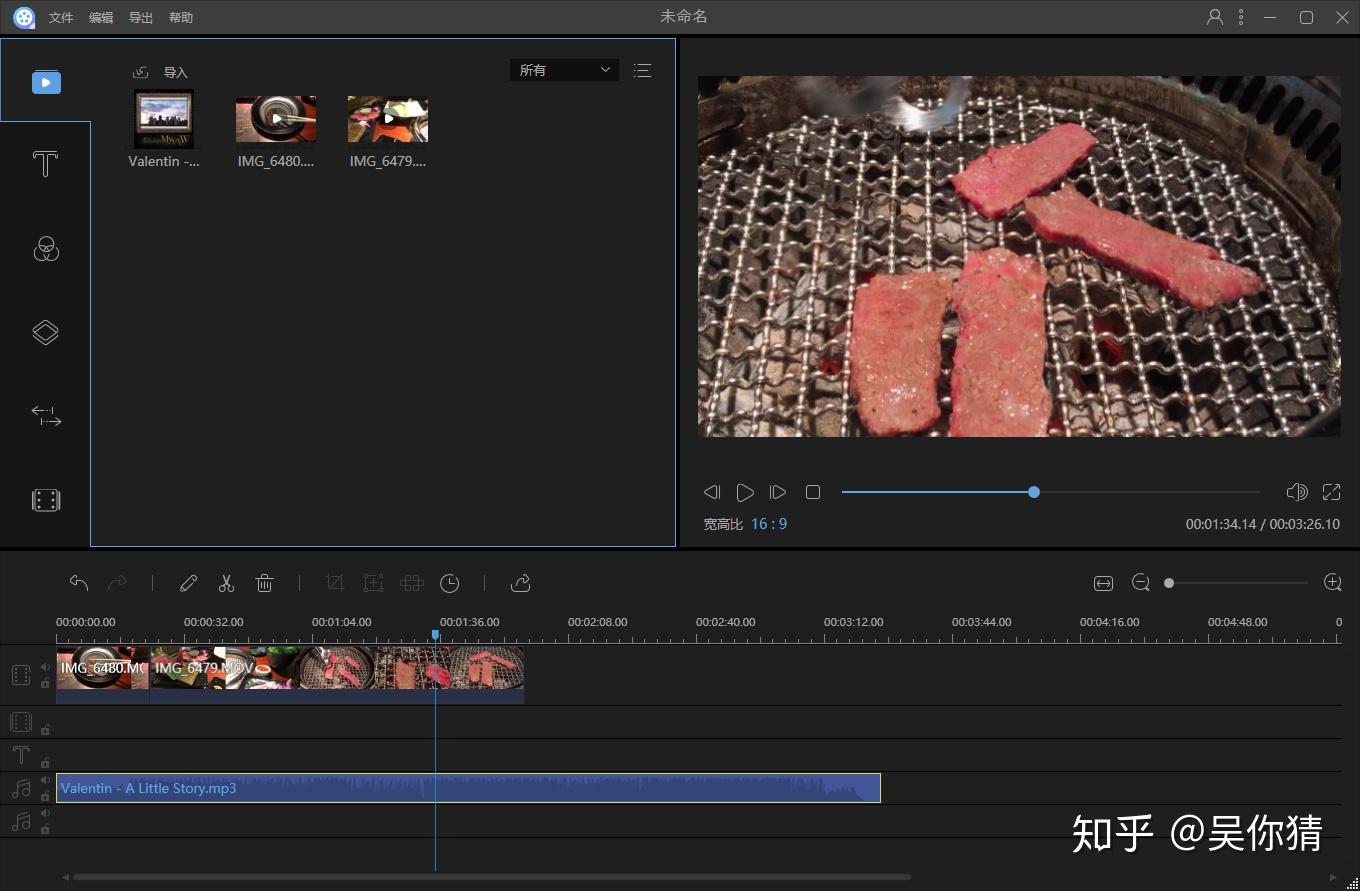The image size is (1360, 891).
Task: Click the import icon beside 导入
Action: pyautogui.click(x=141, y=72)
